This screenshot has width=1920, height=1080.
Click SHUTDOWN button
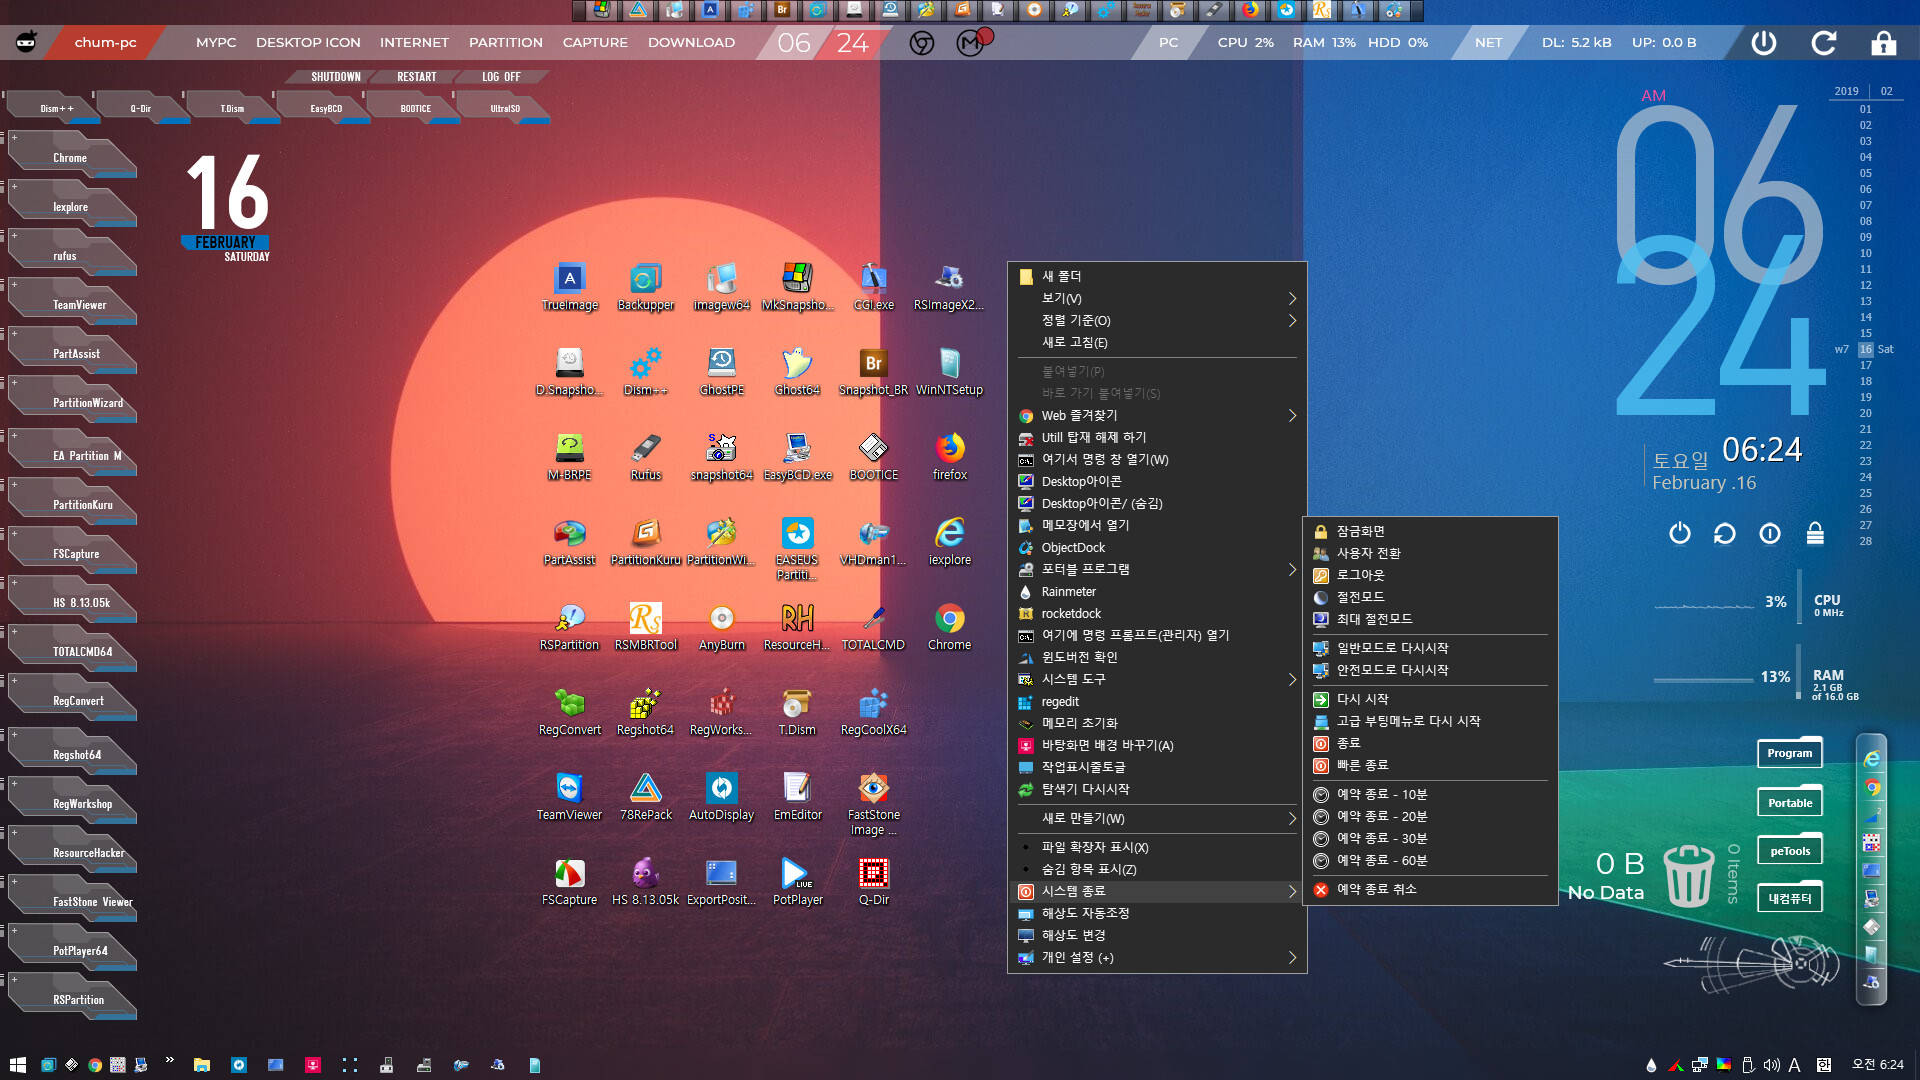[x=335, y=77]
